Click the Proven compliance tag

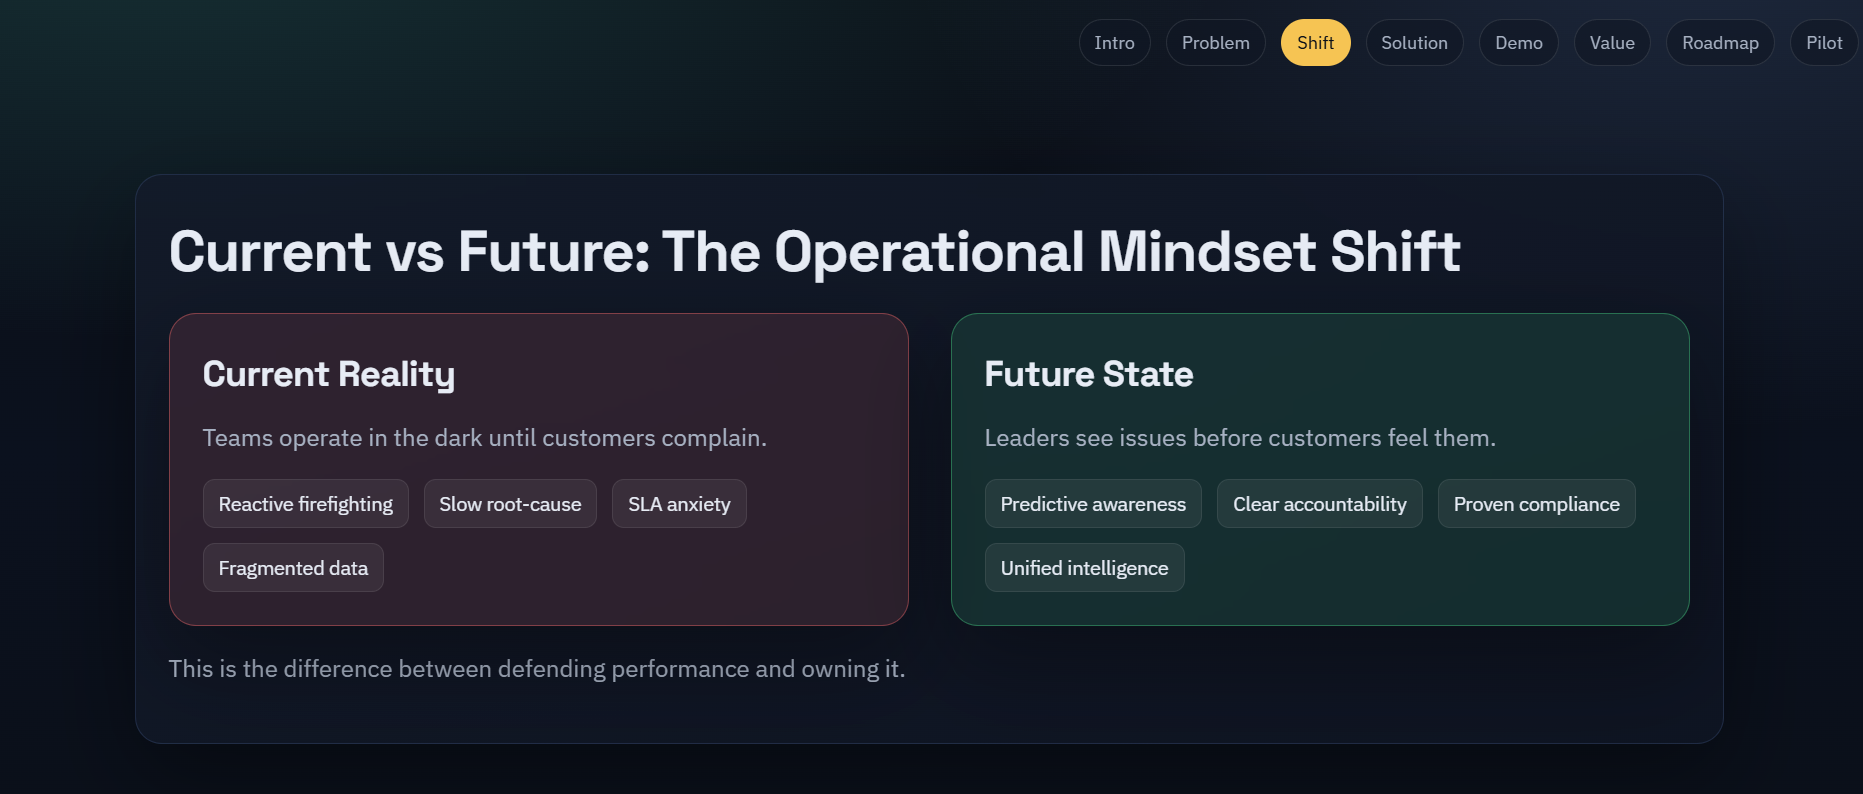[1536, 504]
